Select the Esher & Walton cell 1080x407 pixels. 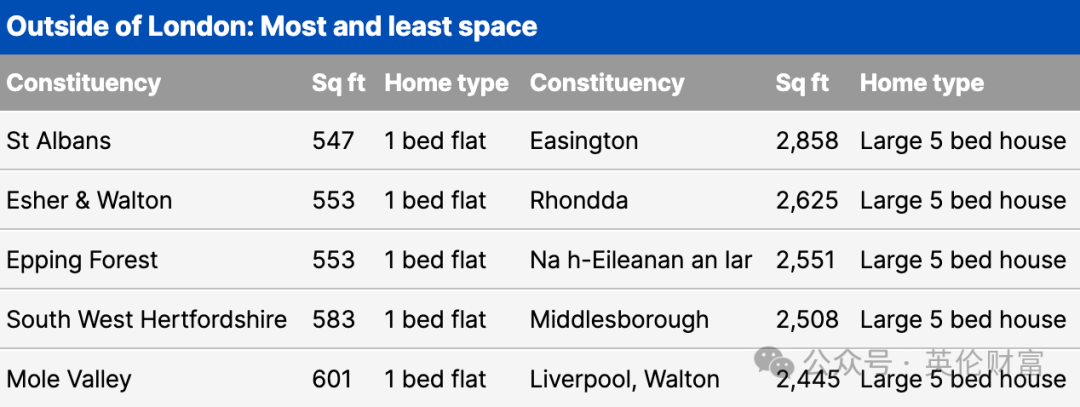coord(90,200)
